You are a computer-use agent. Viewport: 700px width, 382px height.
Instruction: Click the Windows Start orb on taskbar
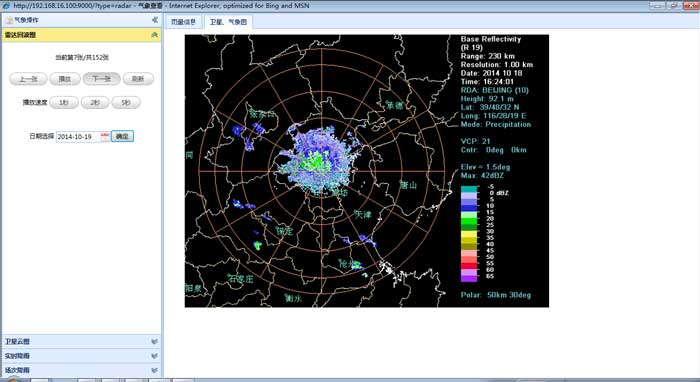click(13, 379)
